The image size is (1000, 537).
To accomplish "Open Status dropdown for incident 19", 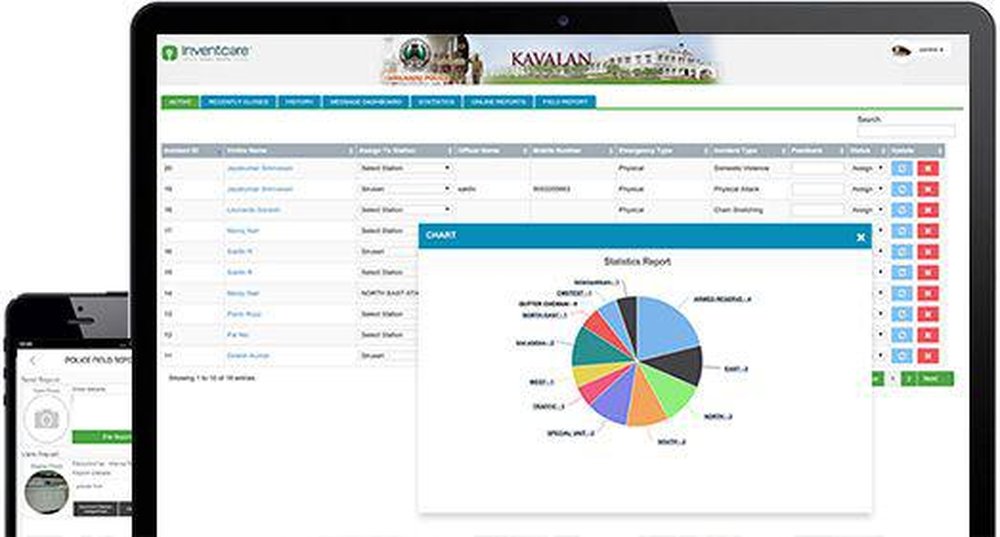I will 867,189.
